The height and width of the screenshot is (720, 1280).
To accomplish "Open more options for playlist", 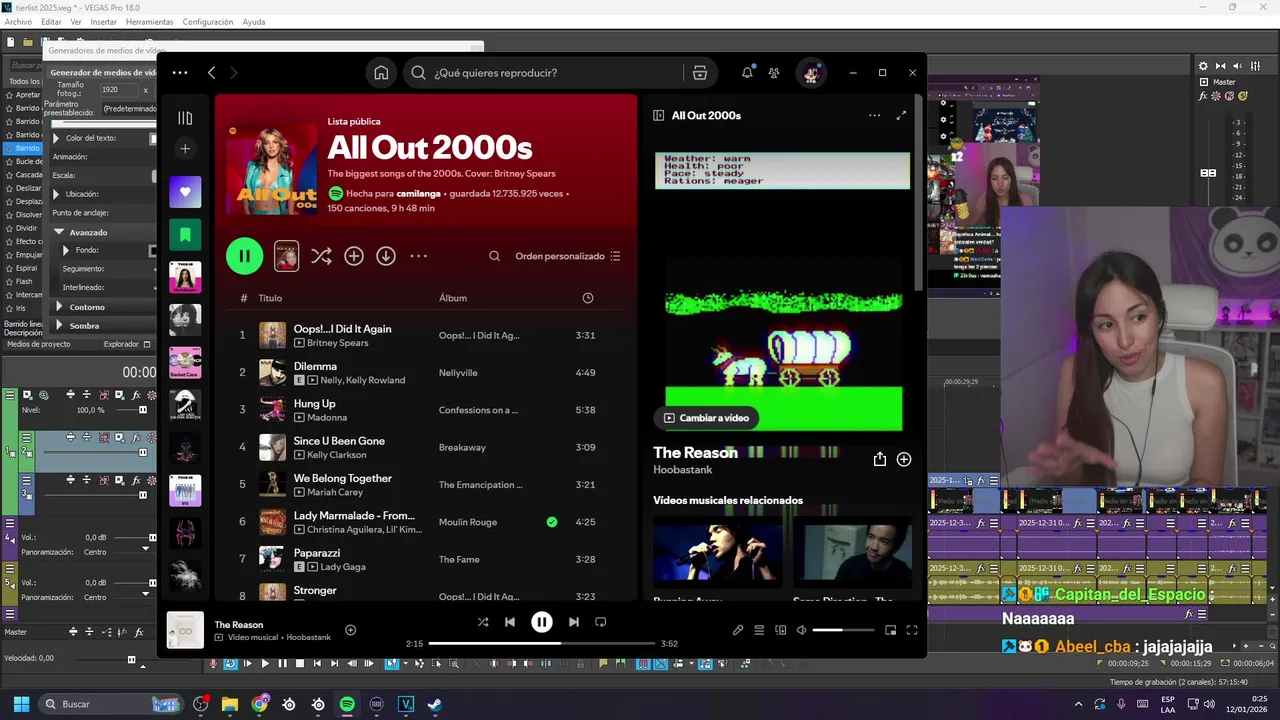I will [x=419, y=256].
